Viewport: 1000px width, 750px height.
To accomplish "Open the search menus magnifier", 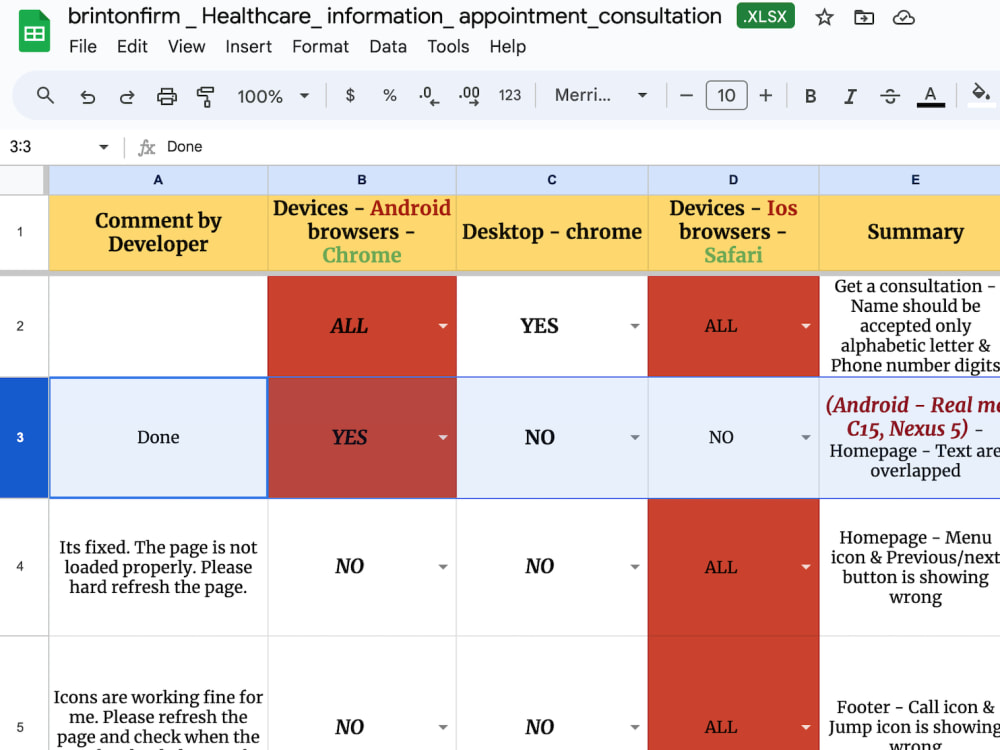I will pos(45,96).
